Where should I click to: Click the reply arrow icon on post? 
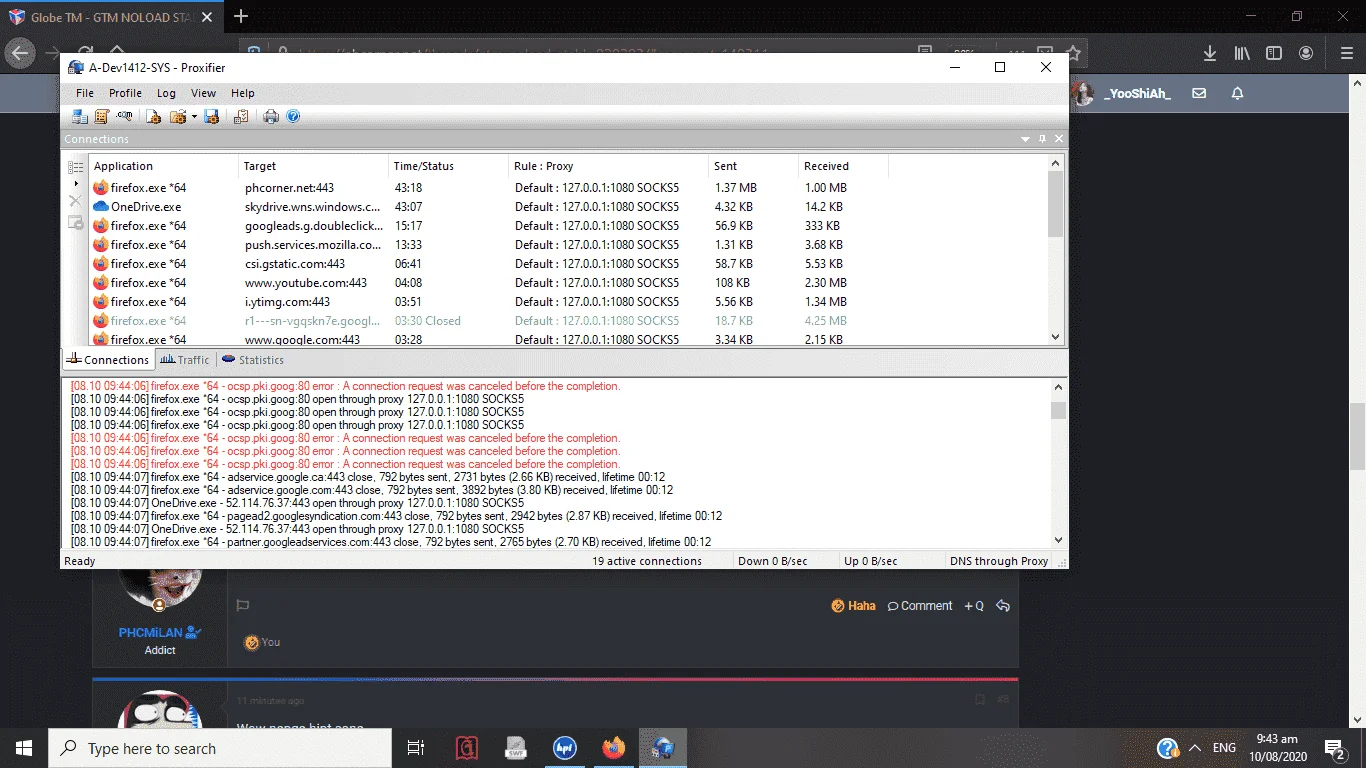pos(1003,606)
